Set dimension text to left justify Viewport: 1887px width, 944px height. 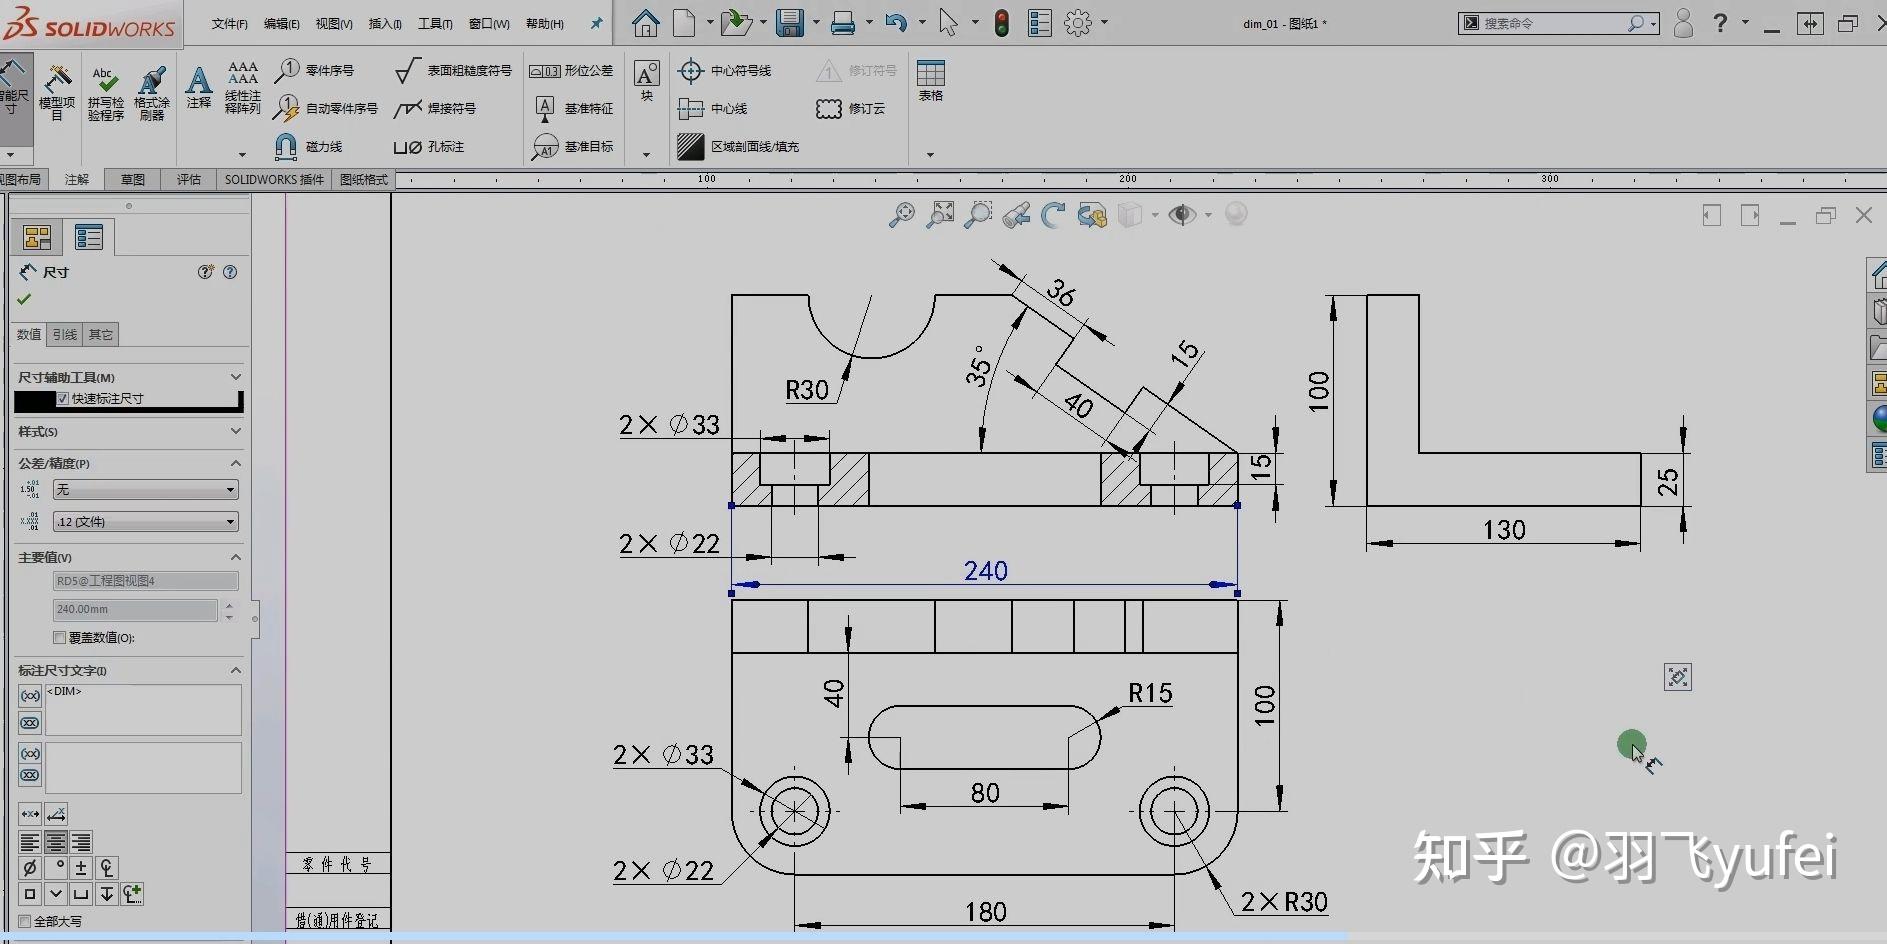point(30,842)
